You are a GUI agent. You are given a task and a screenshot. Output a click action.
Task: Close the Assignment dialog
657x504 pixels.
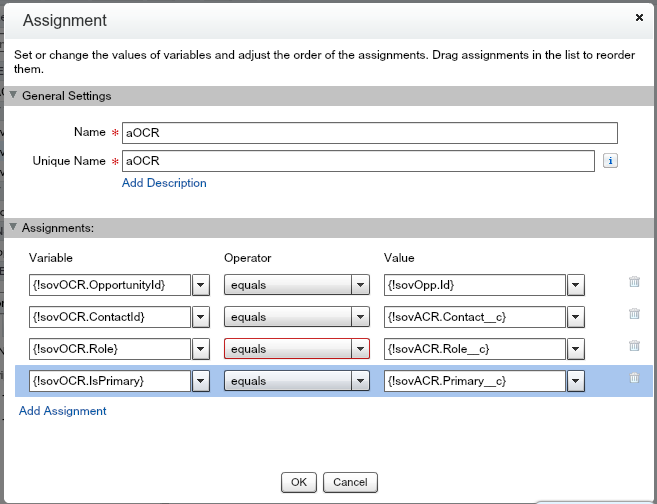click(x=640, y=18)
